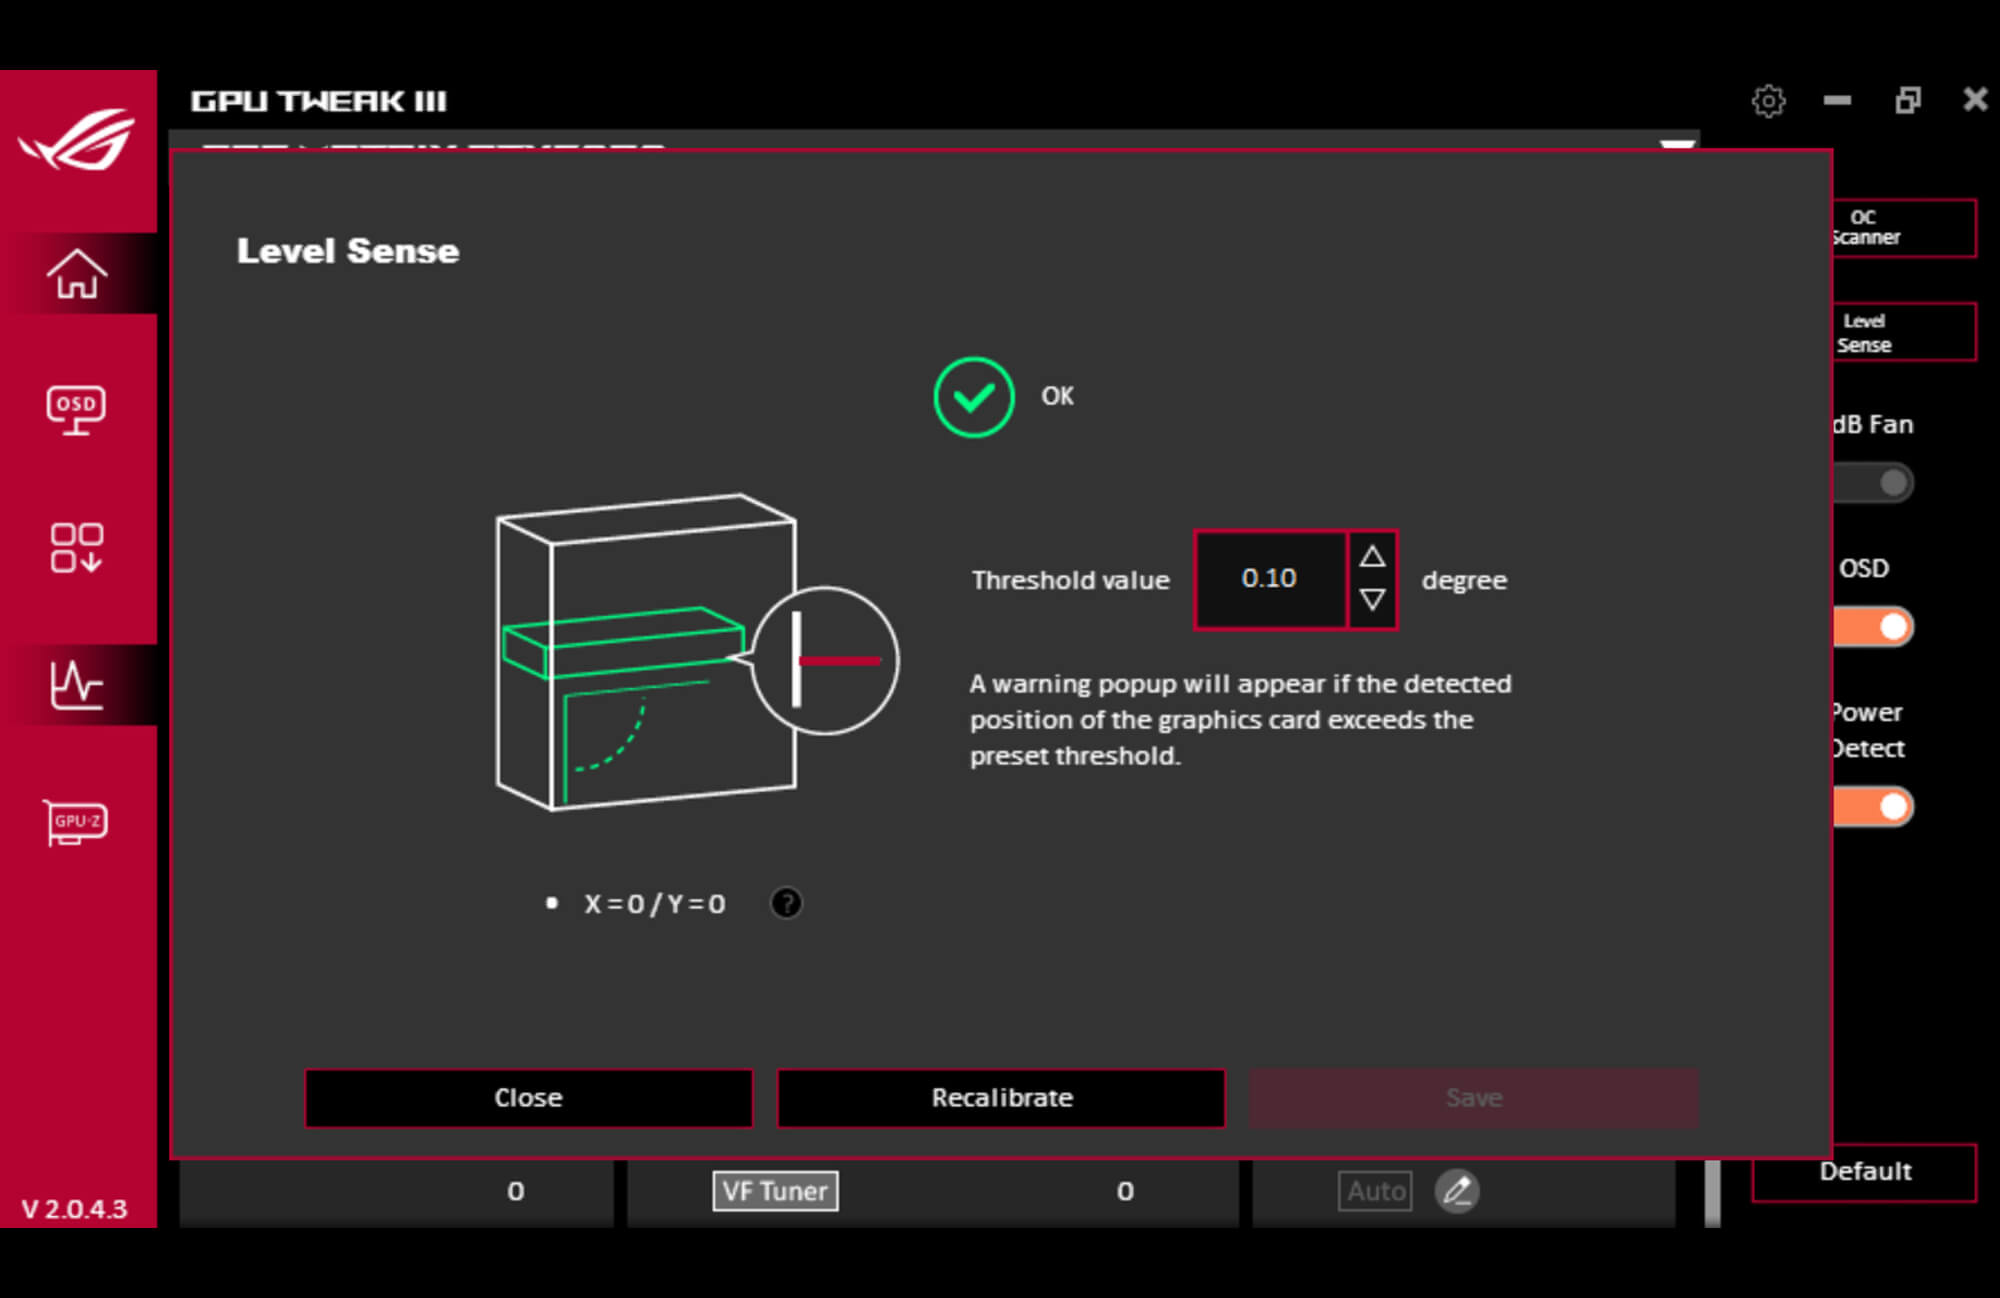Open the Home panel in the sidebar
This screenshot has width=2000, height=1298.
click(78, 276)
